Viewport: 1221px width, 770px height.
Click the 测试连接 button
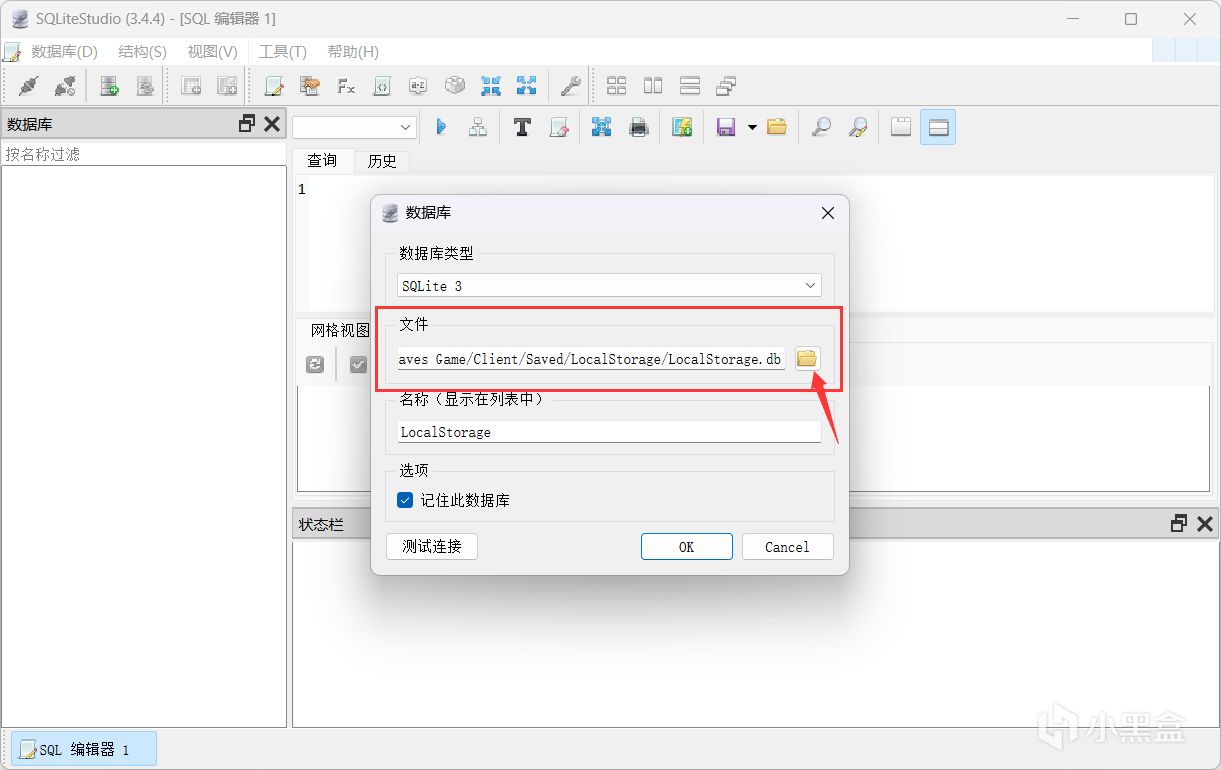coord(432,546)
